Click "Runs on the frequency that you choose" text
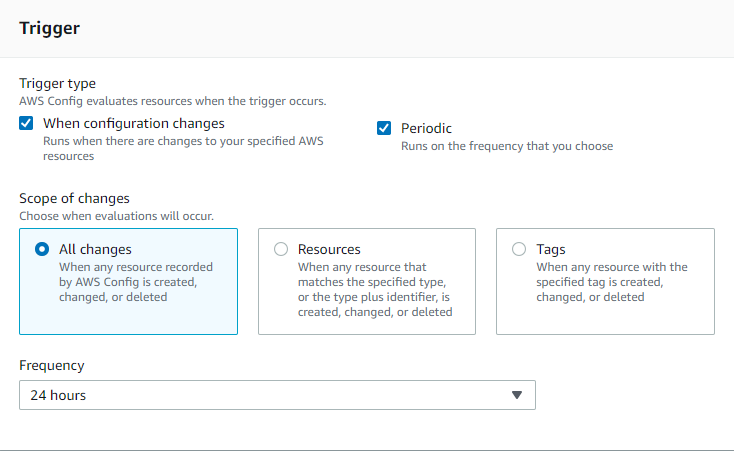734x451 pixels. [507, 146]
